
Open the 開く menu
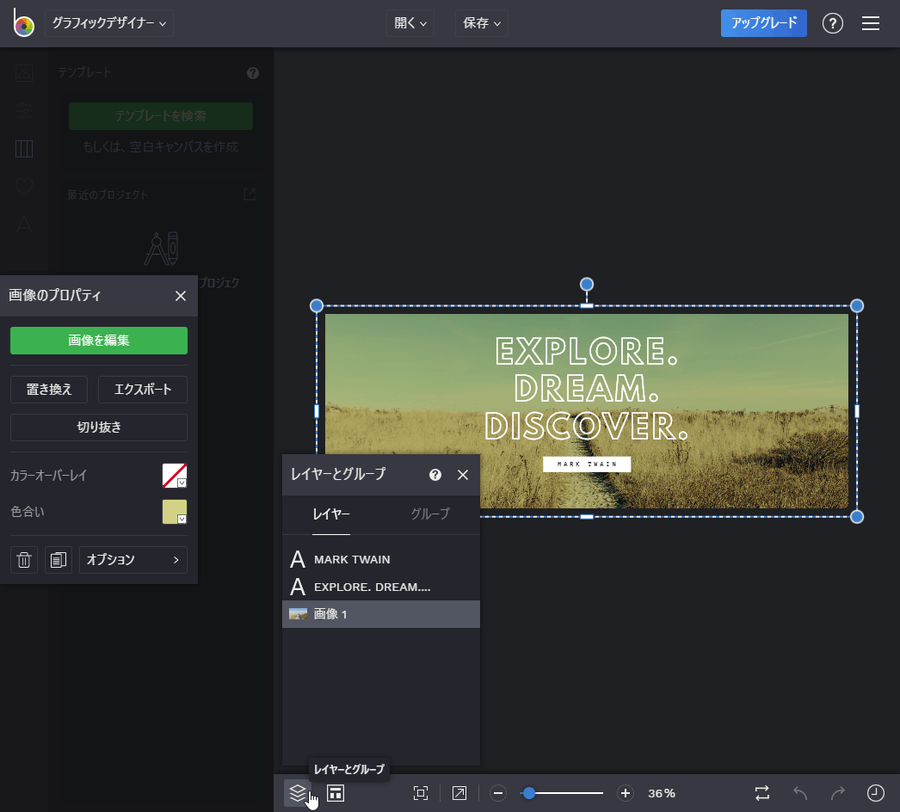point(410,23)
